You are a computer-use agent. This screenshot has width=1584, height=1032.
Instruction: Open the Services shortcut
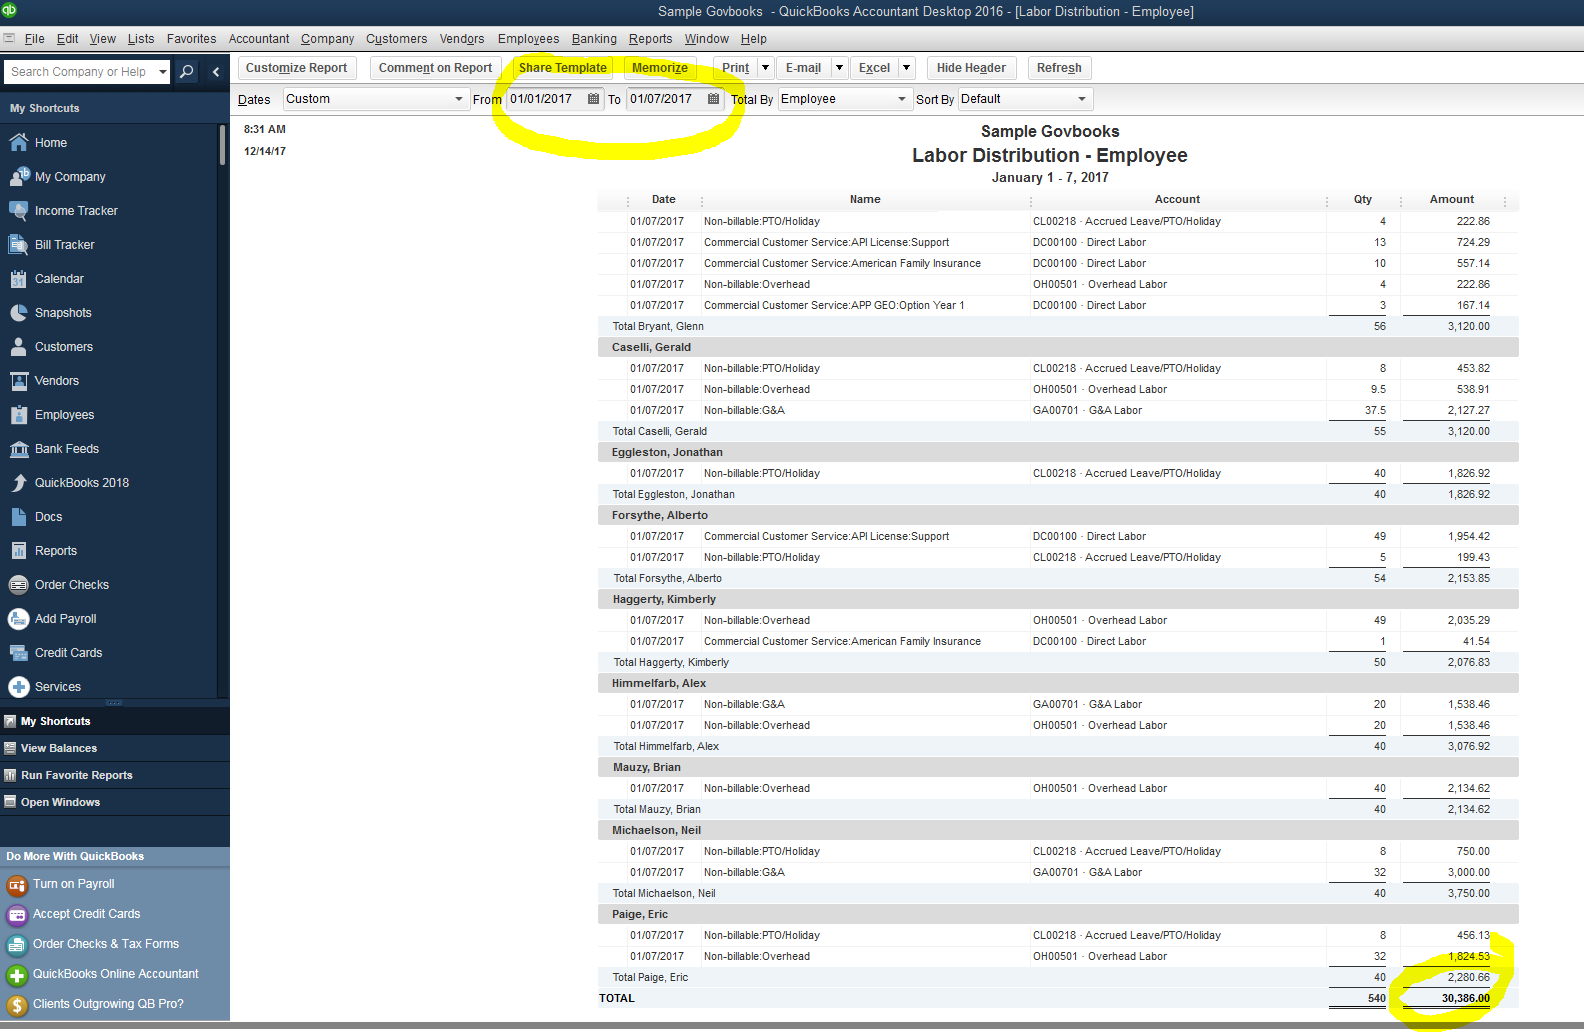pyautogui.click(x=57, y=687)
